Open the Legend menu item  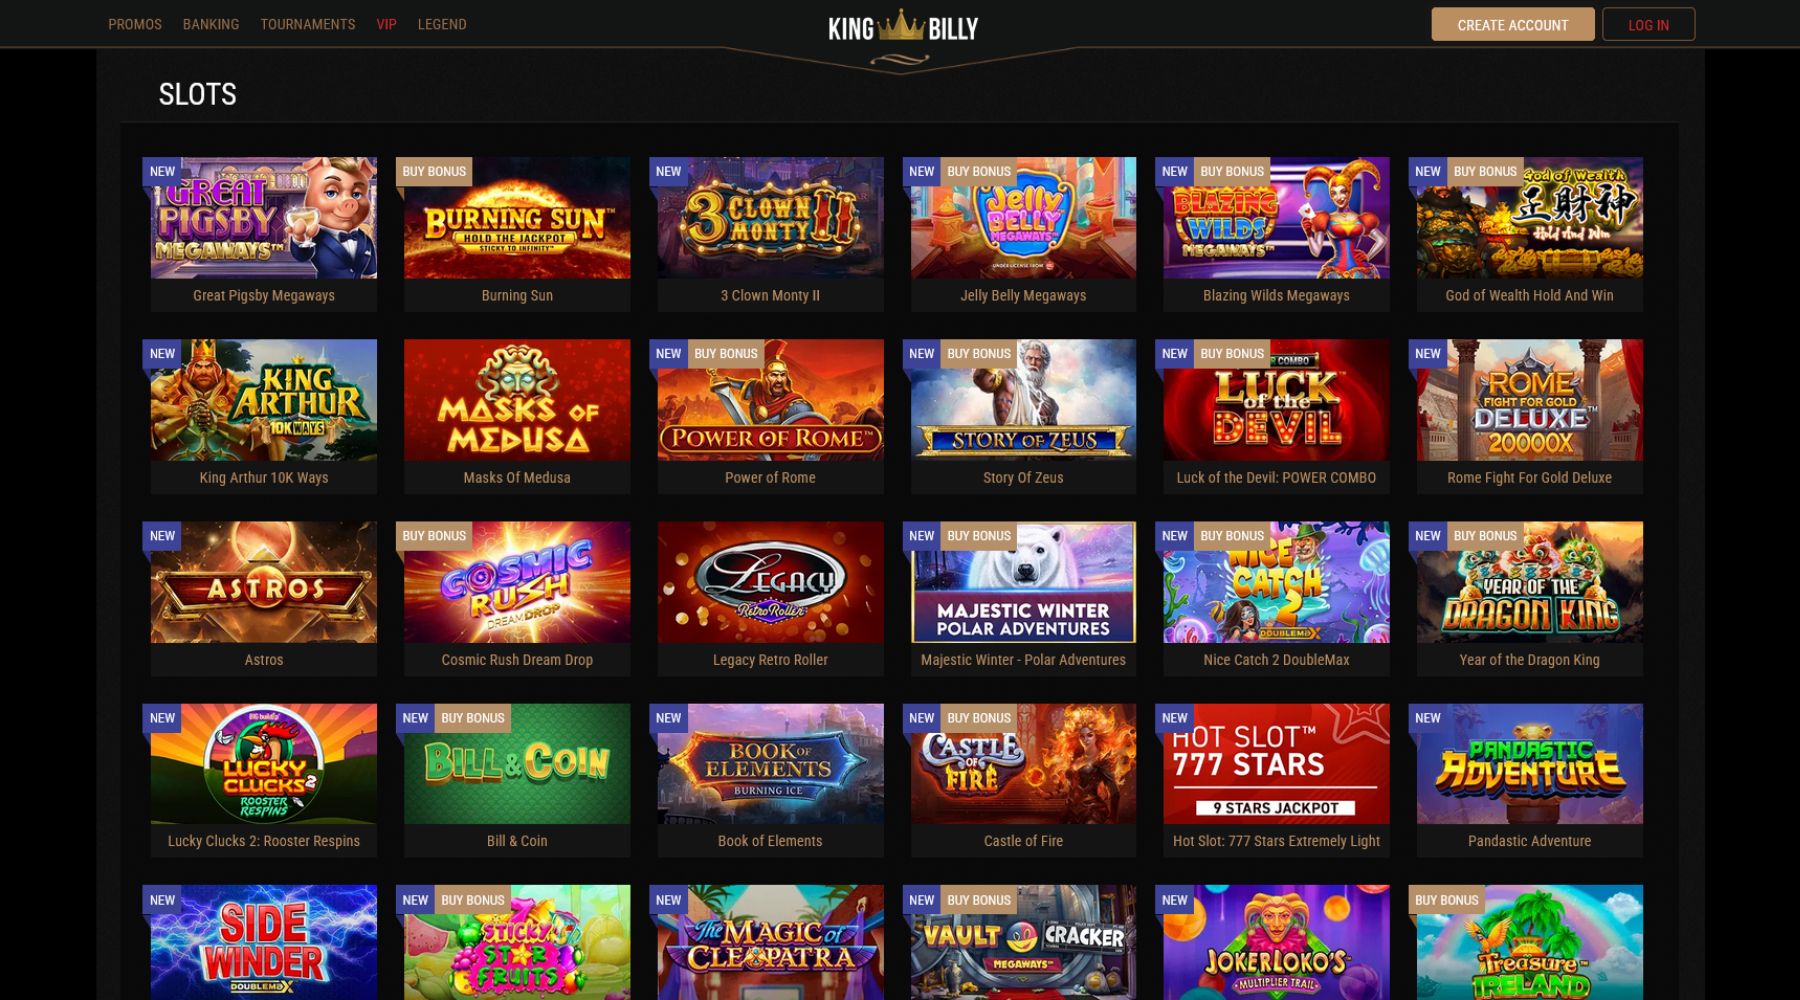pos(442,24)
